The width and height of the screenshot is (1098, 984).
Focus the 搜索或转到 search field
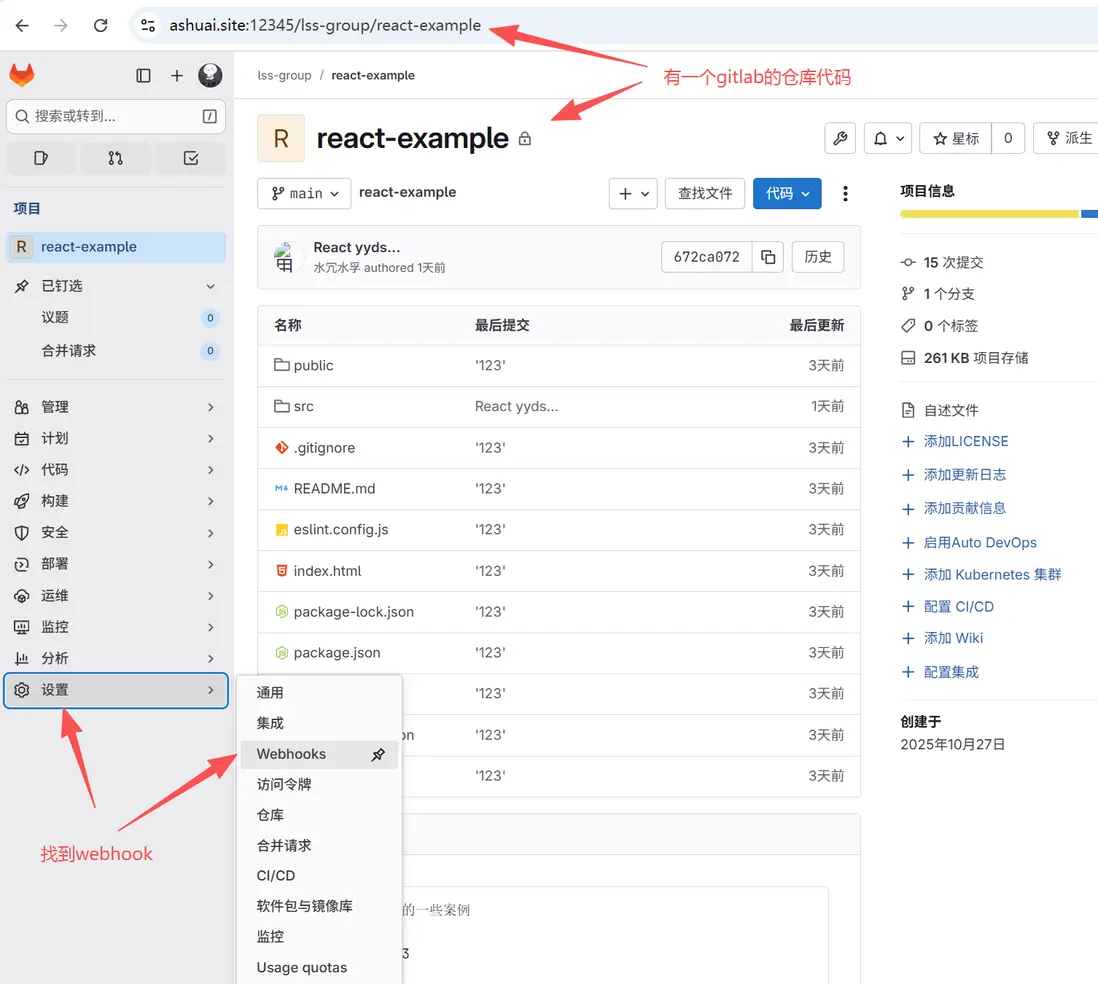click(x=116, y=116)
